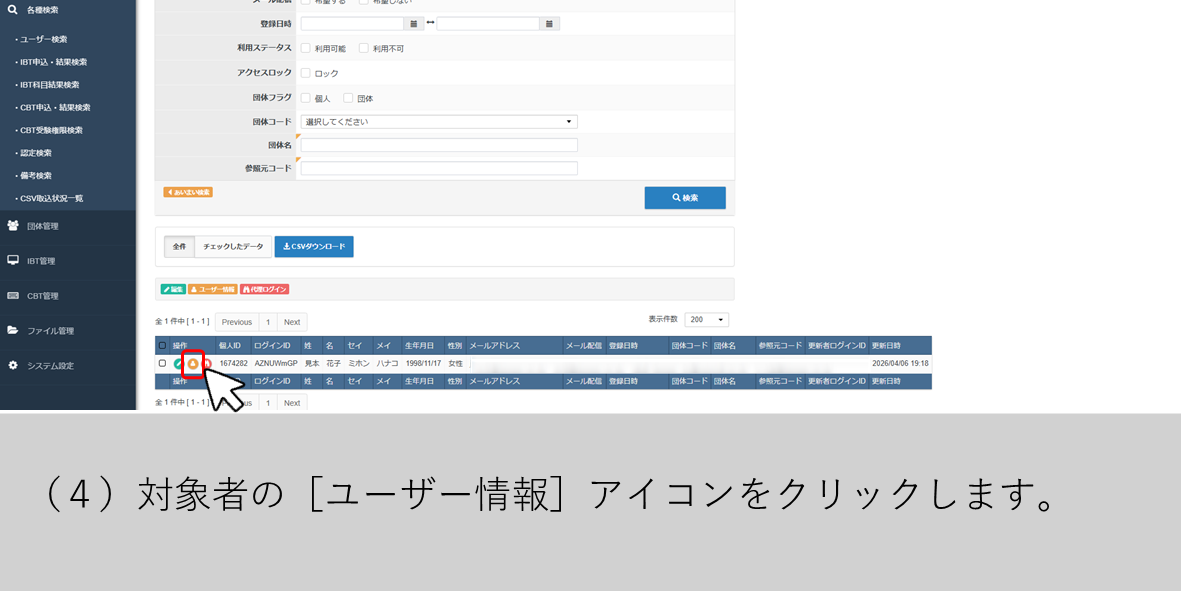Open the 団体コード dropdown 選択してください
Image resolution: width=1181 pixels, height=591 pixels.
(x=439, y=121)
